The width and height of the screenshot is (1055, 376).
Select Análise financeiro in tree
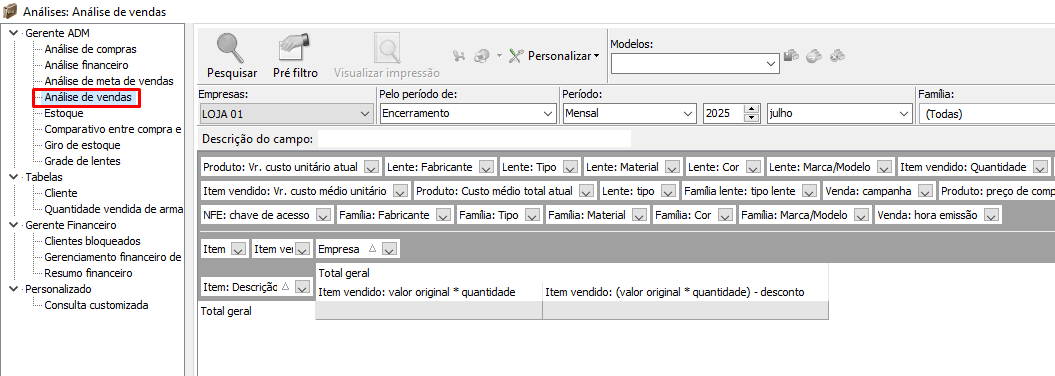tap(86, 65)
